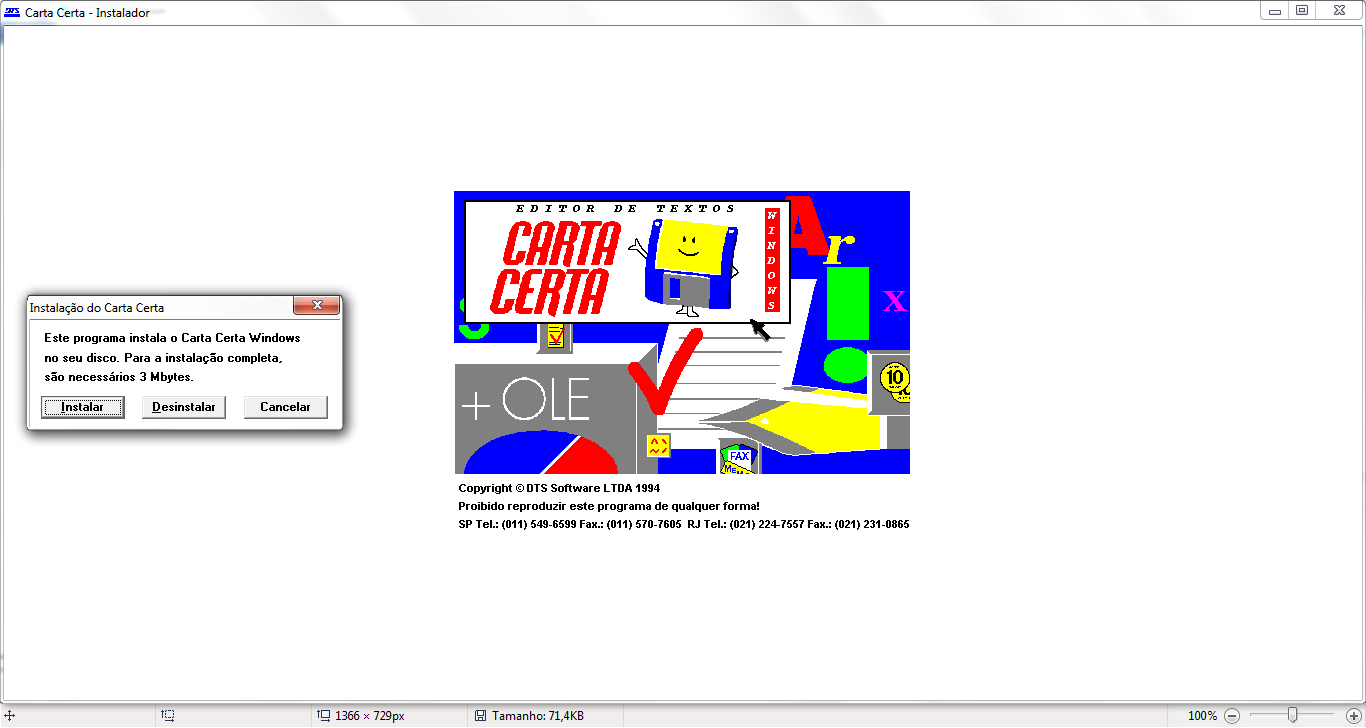
Task: Click the Desinstalar button
Action: coord(184,407)
